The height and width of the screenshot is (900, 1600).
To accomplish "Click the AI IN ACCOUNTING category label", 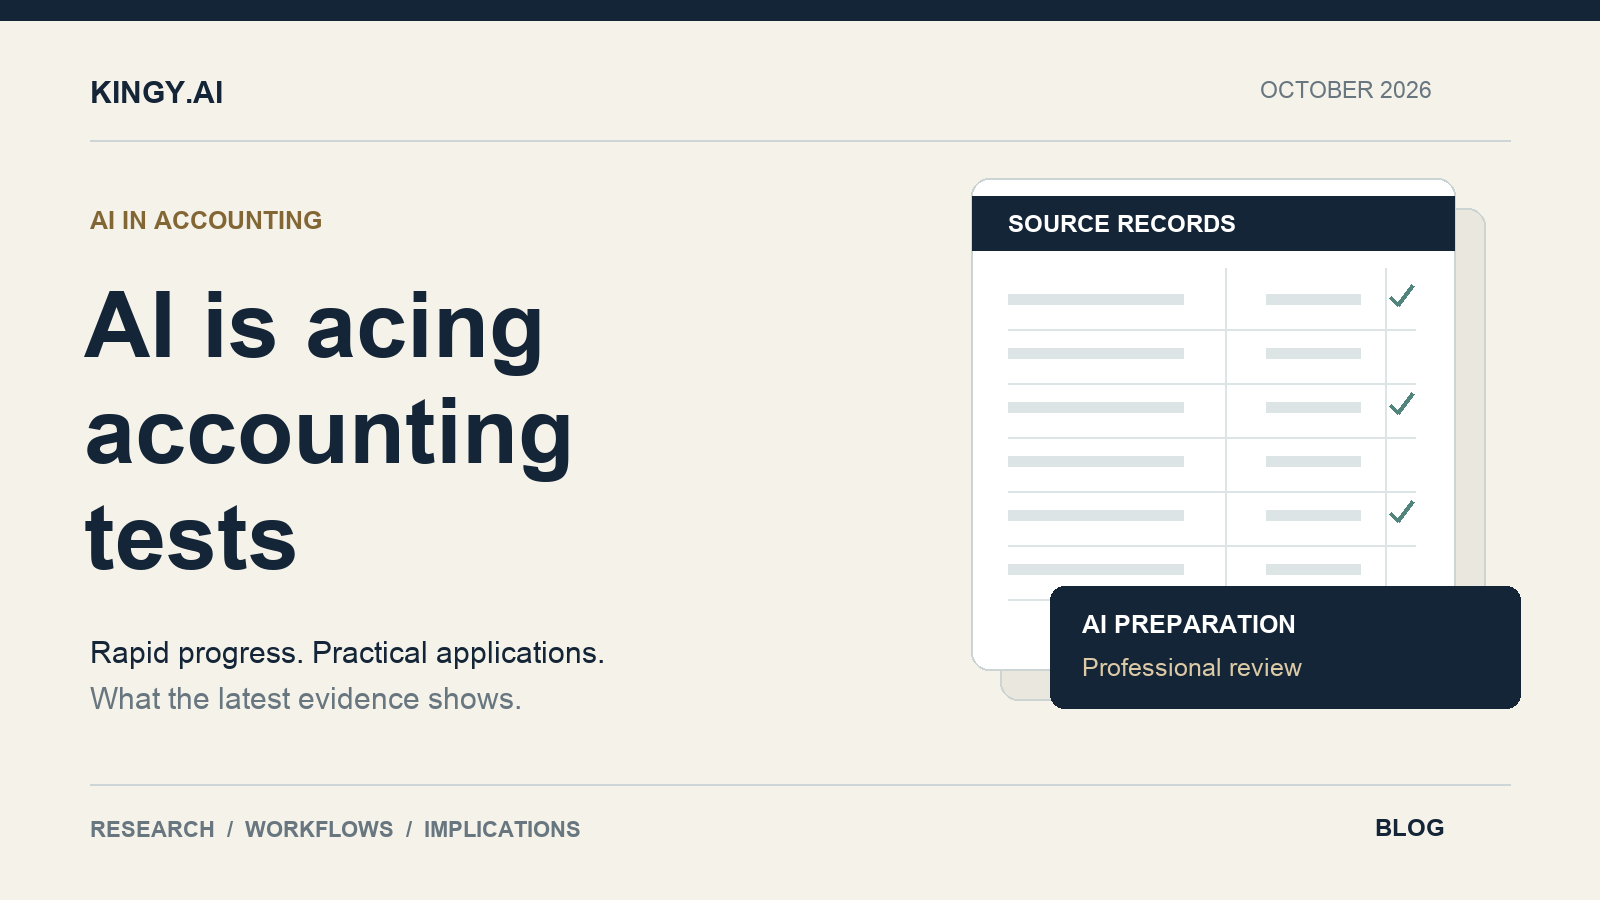I will click(x=206, y=220).
